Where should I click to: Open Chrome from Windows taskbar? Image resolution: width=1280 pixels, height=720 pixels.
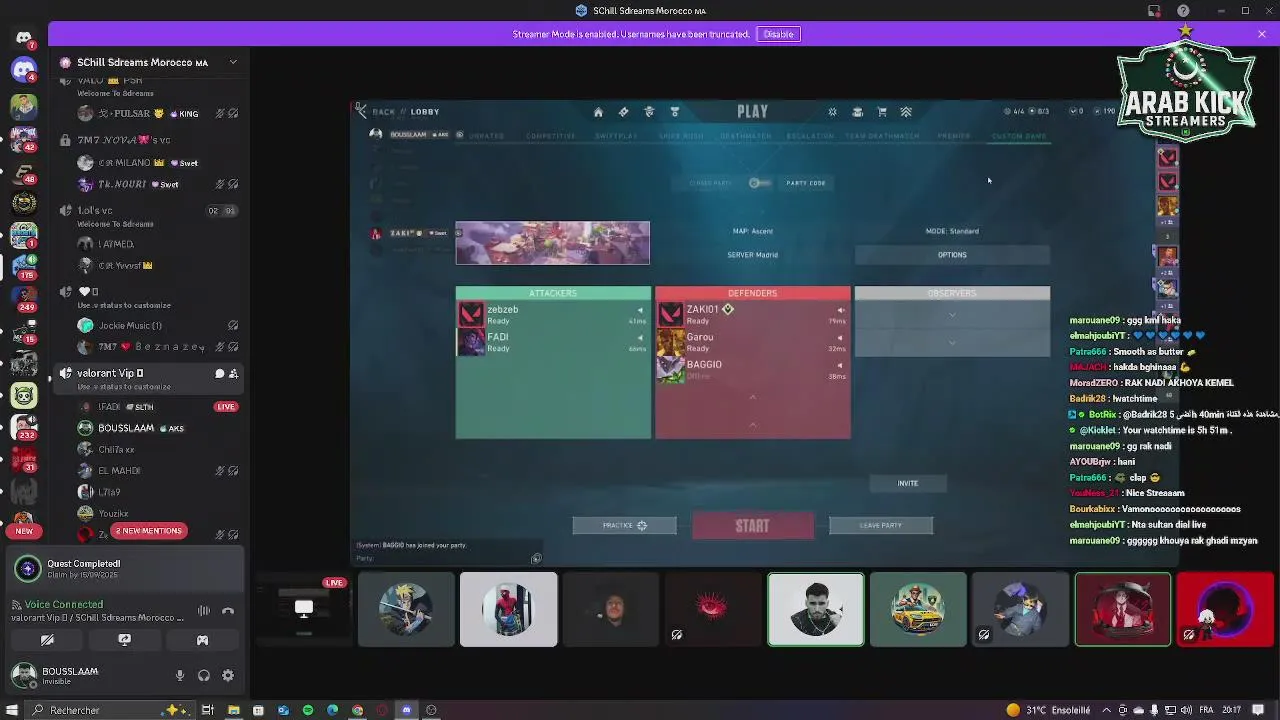[357, 710]
